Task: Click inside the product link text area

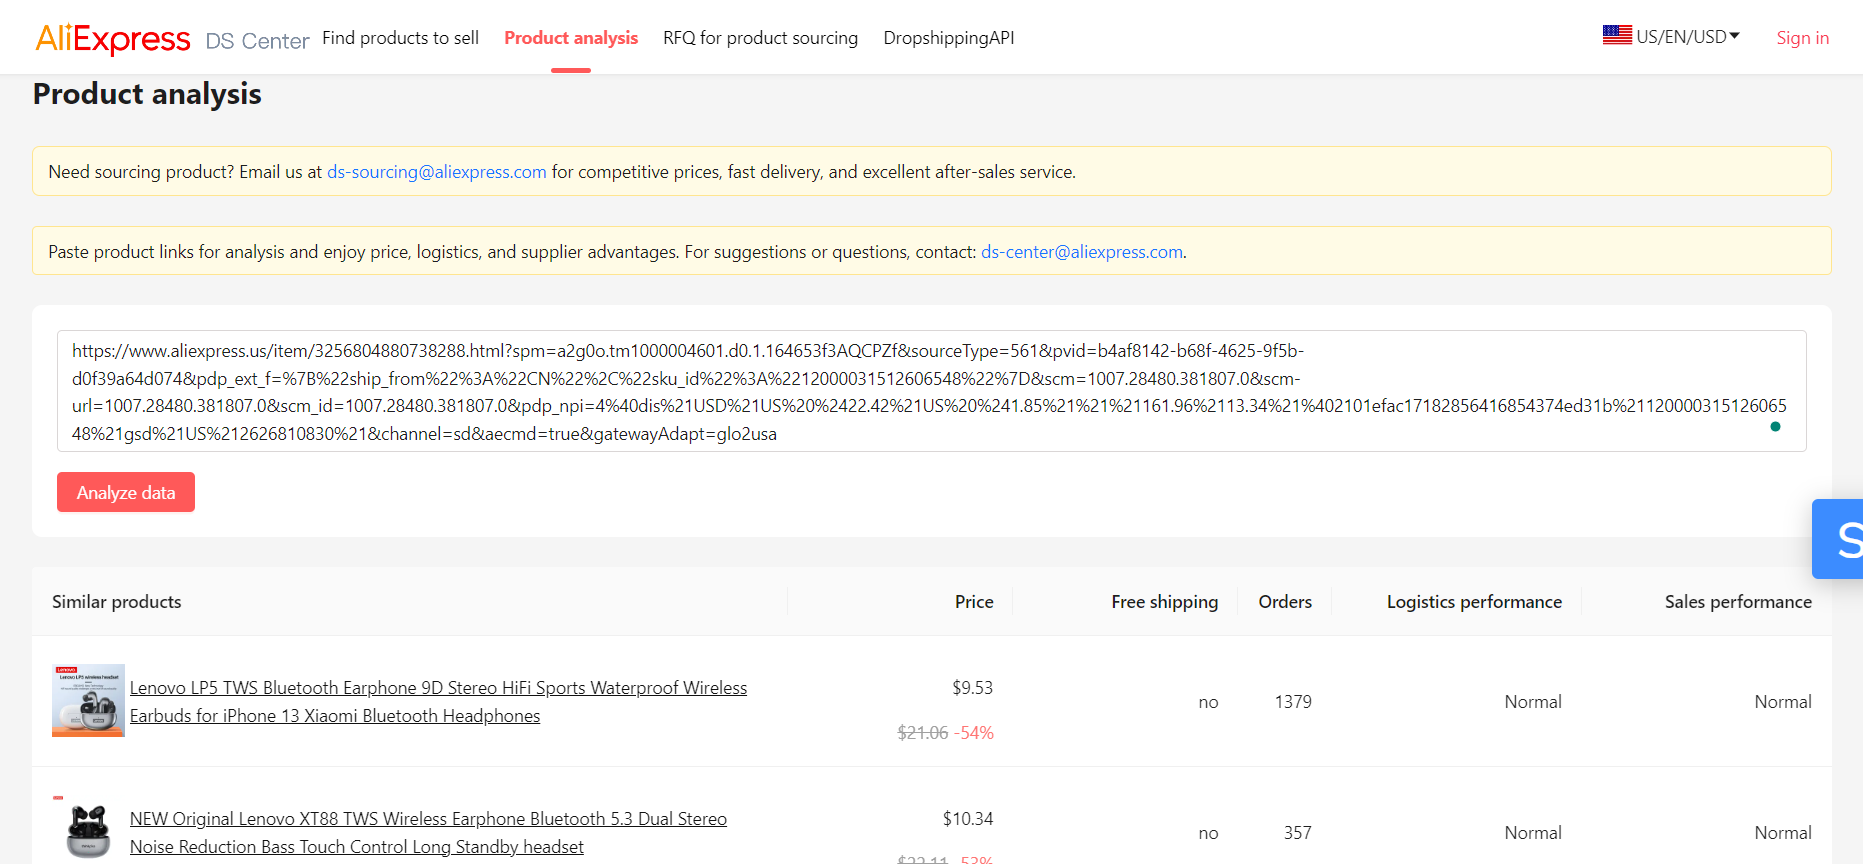Action: pos(931,391)
